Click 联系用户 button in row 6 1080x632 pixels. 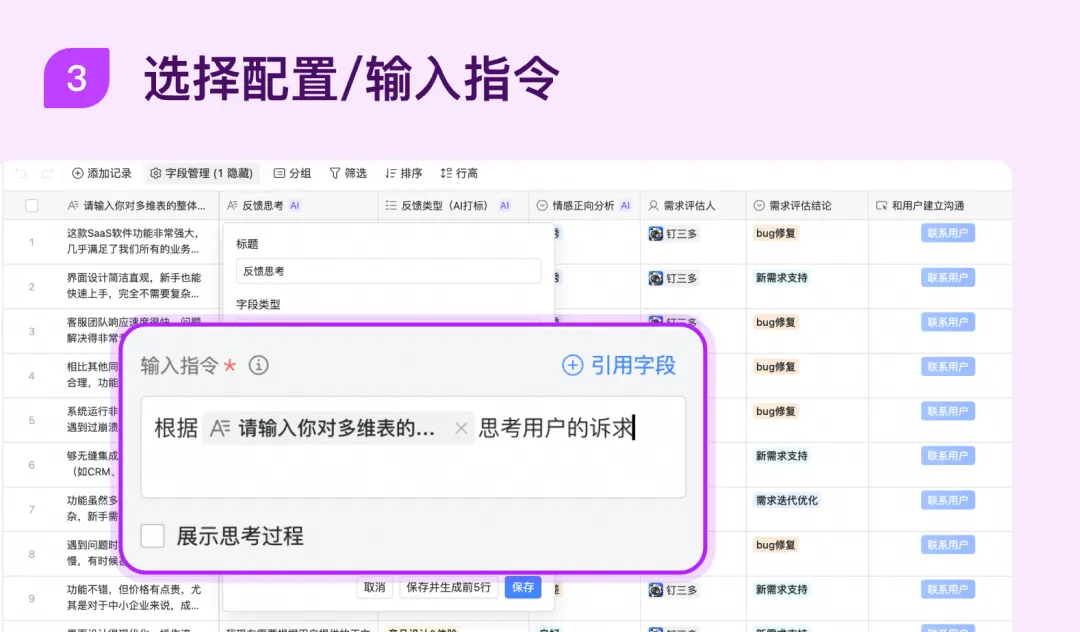948,456
